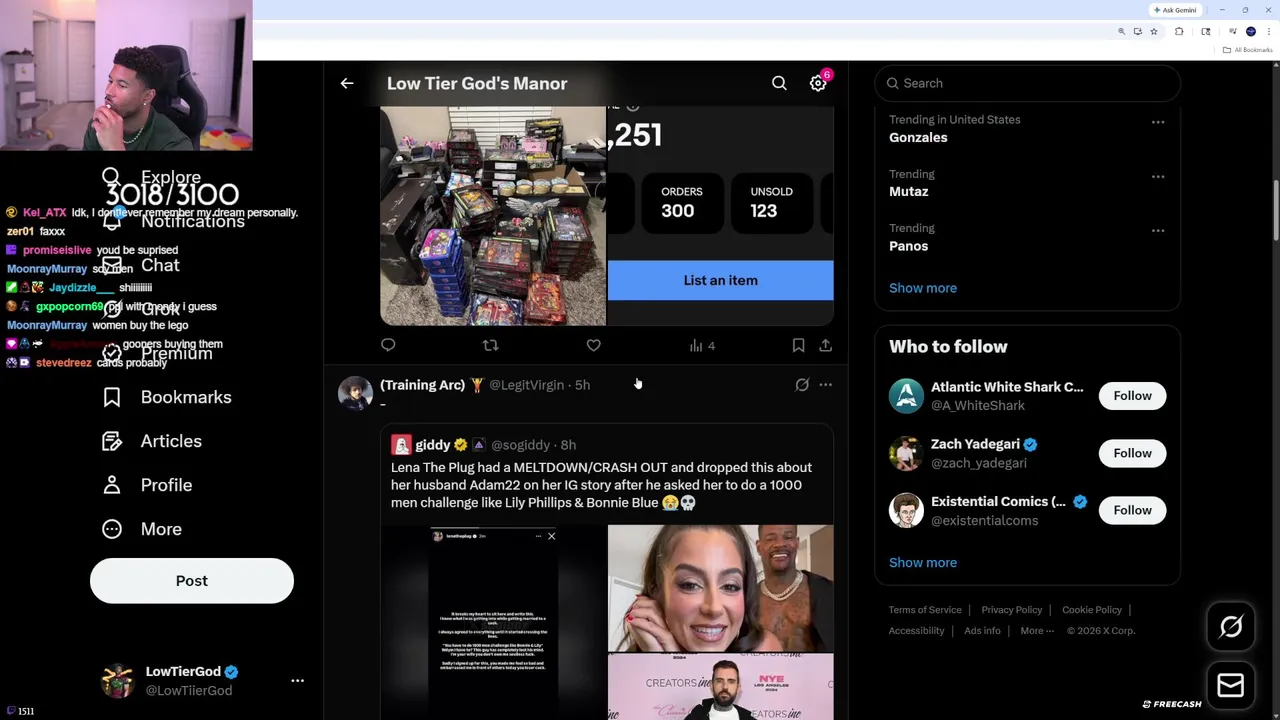Click the ORDERS 300 stat card
Viewport: 1280px width, 720px height.
[x=682, y=202]
